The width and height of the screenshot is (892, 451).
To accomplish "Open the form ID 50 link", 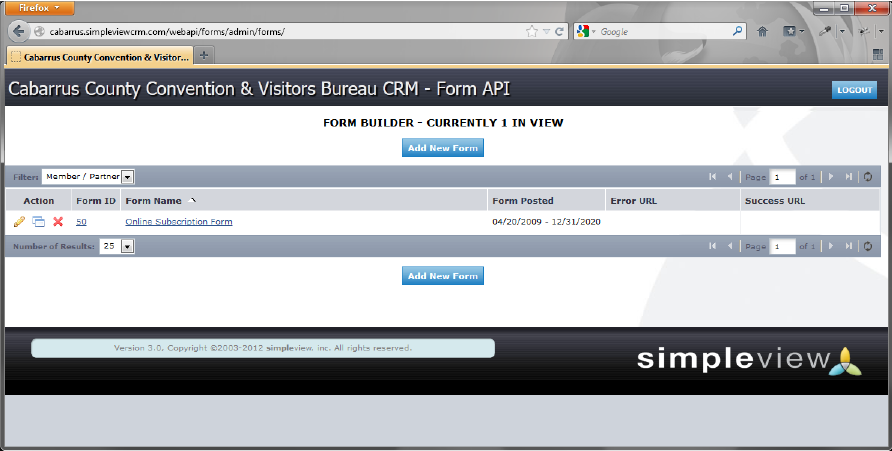I will (x=81, y=222).
